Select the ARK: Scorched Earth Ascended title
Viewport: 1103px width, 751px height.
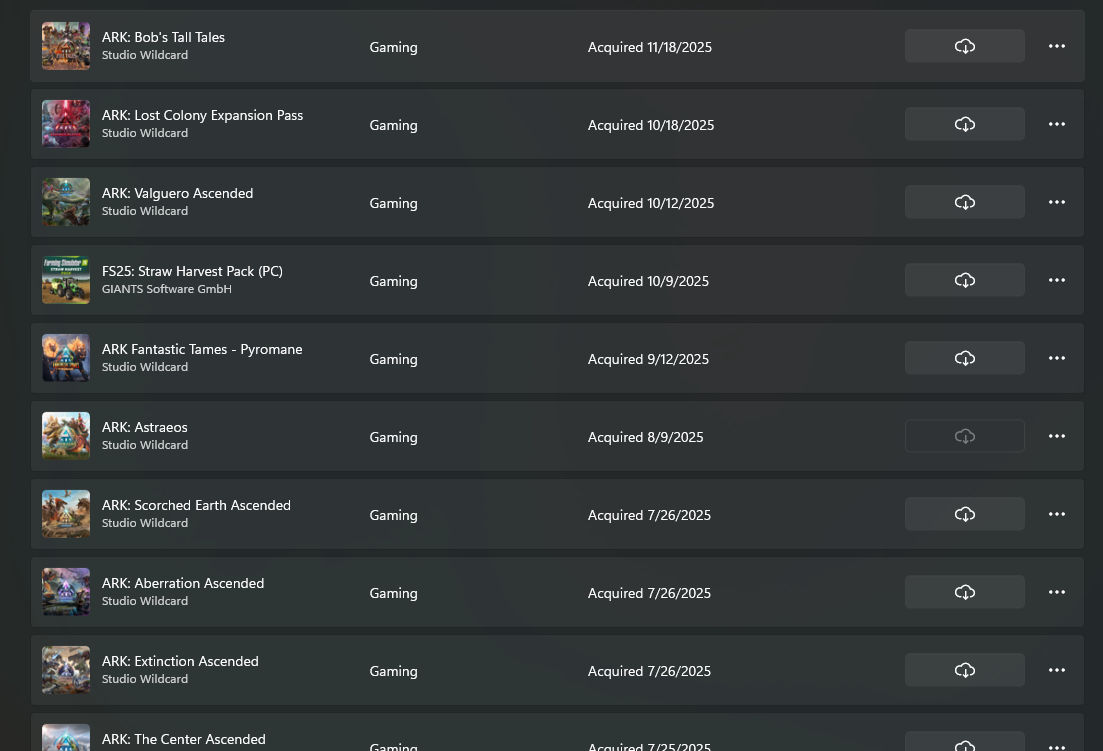pyautogui.click(x=196, y=506)
